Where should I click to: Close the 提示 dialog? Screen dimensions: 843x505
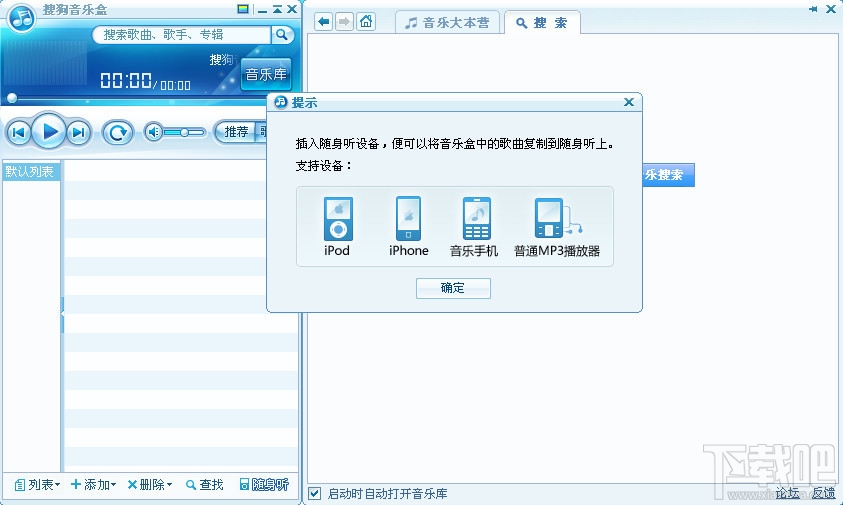coord(628,102)
